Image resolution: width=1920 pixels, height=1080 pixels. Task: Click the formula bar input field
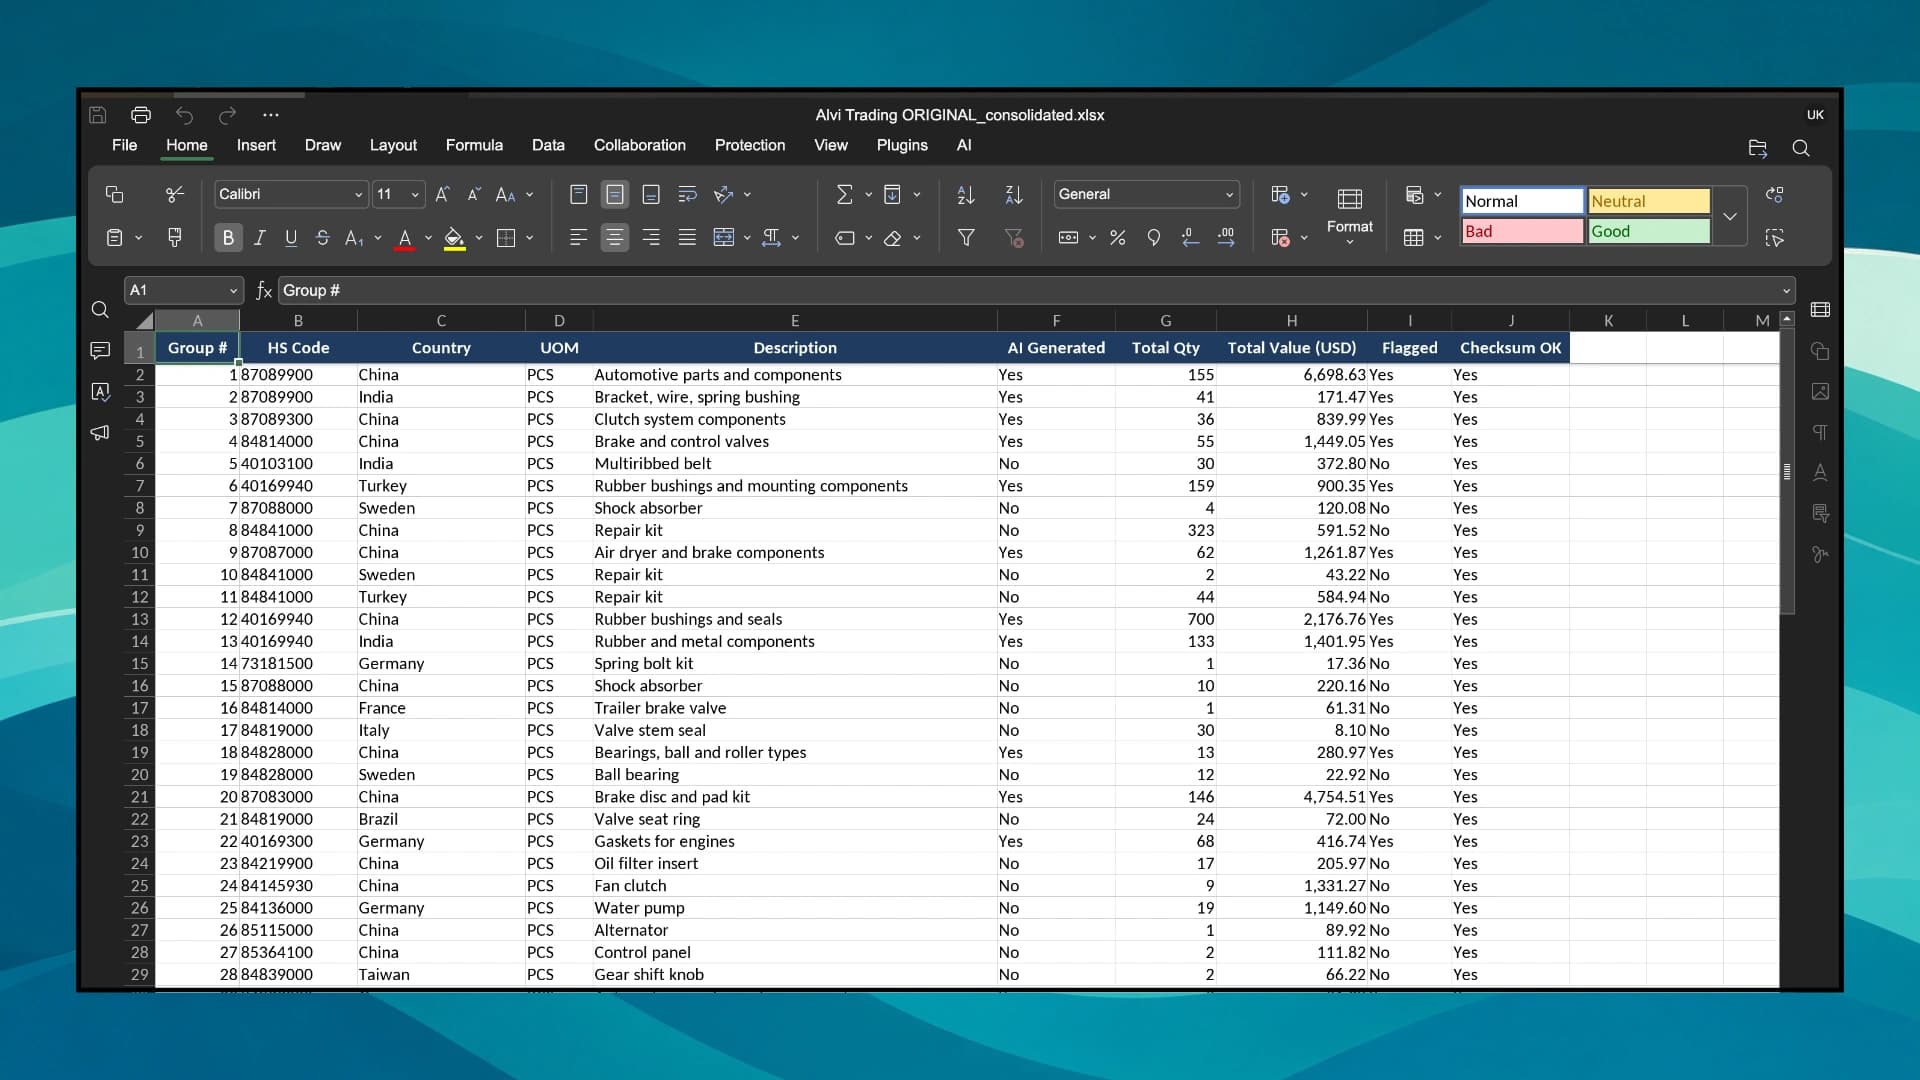click(x=1027, y=291)
